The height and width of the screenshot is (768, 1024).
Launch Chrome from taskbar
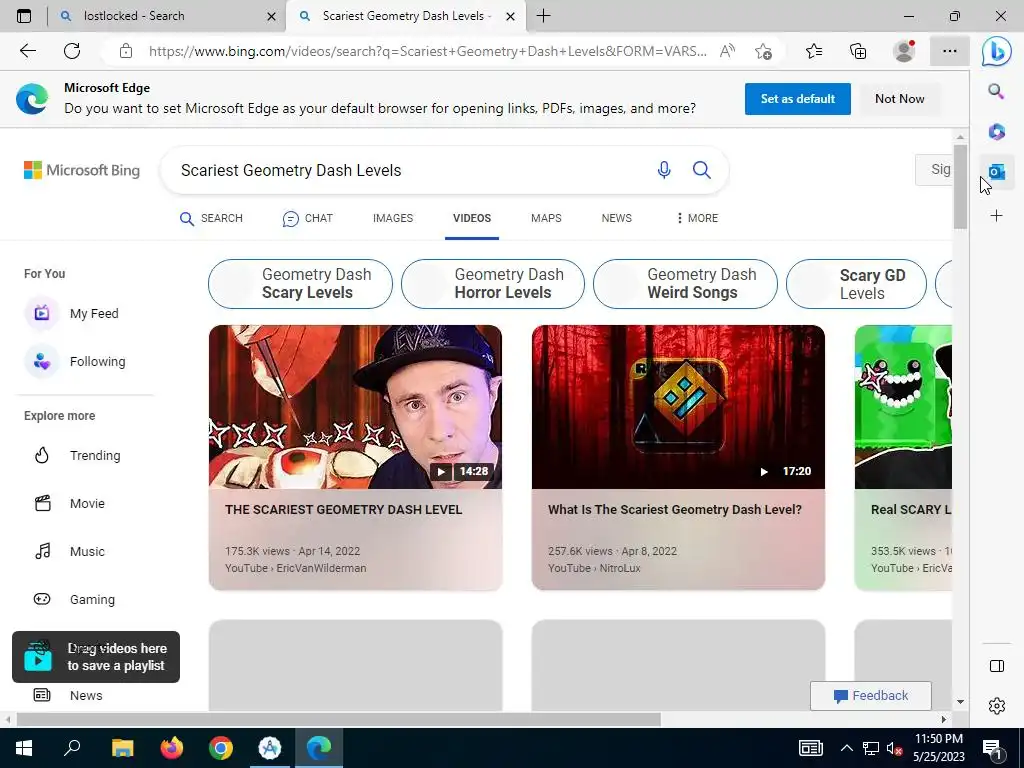pyautogui.click(x=221, y=748)
